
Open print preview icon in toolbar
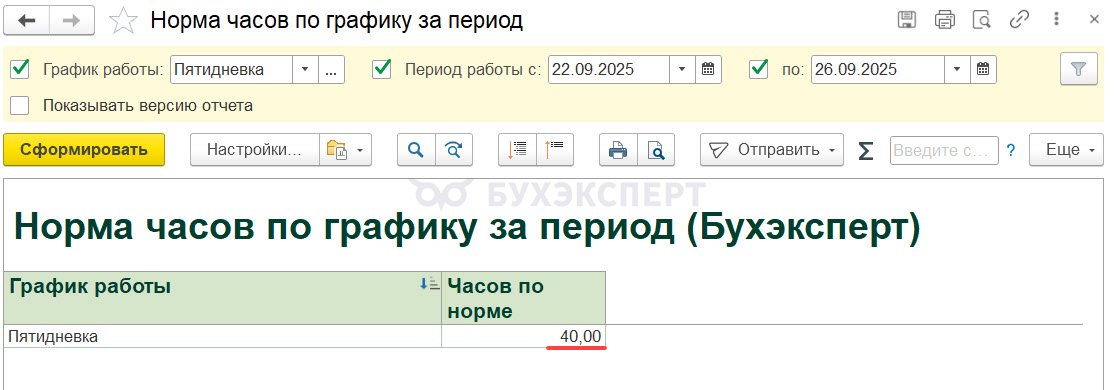point(655,150)
